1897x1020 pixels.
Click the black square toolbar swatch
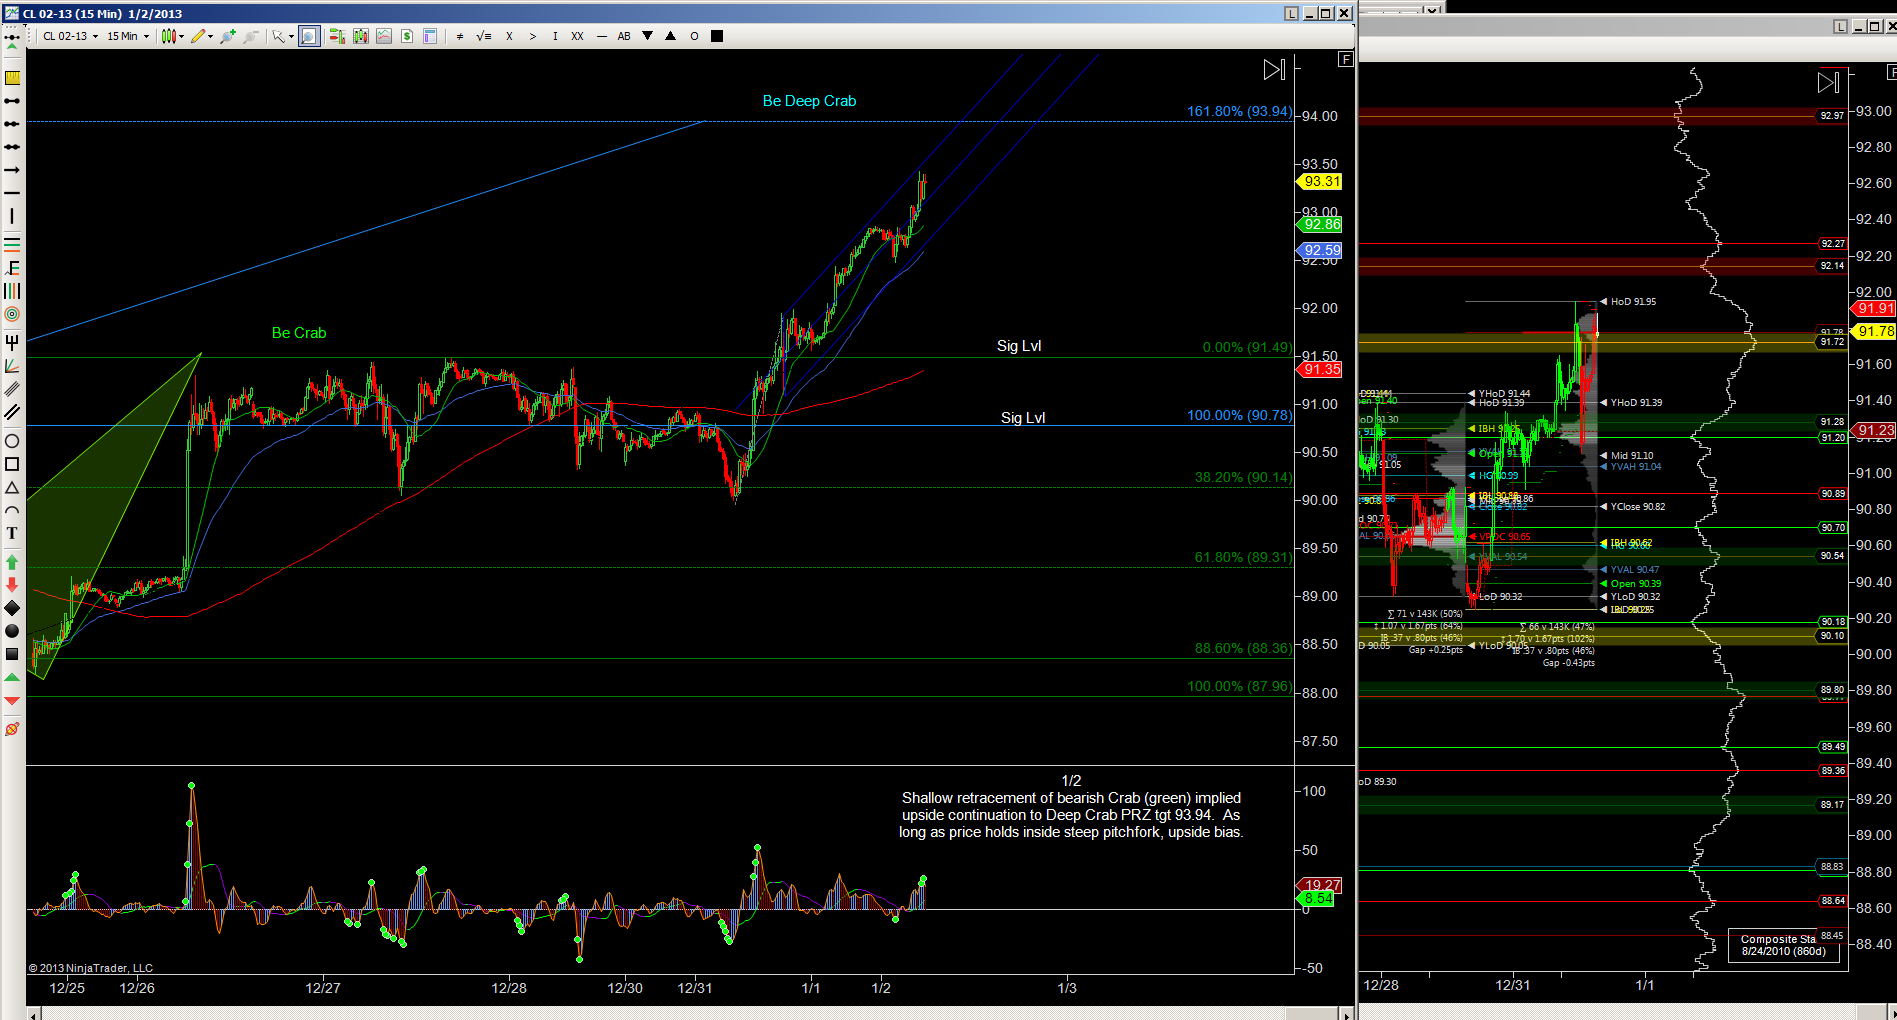click(x=716, y=37)
